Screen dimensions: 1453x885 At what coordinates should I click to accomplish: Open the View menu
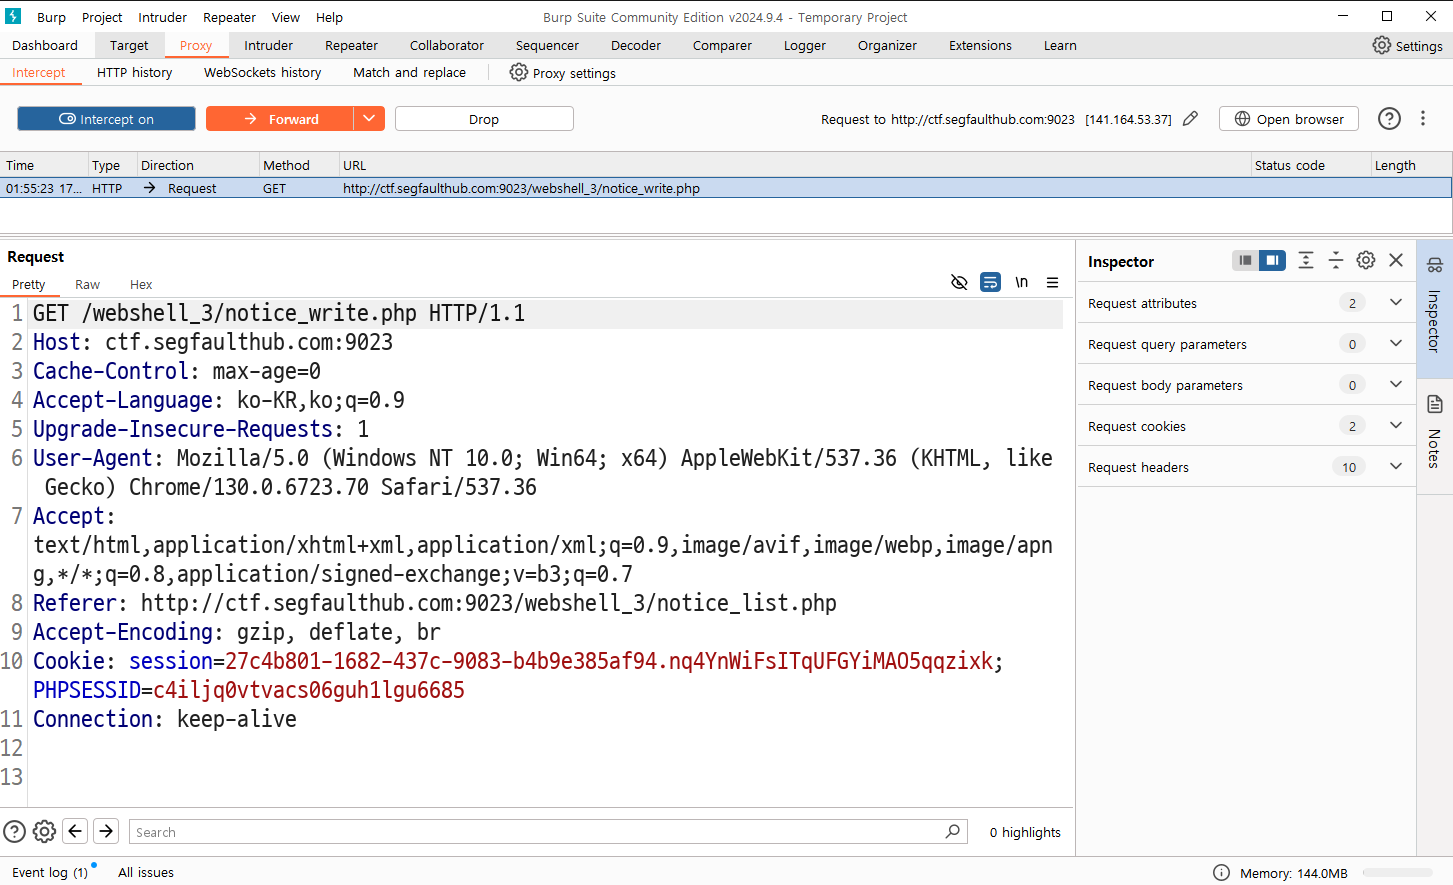pos(285,17)
